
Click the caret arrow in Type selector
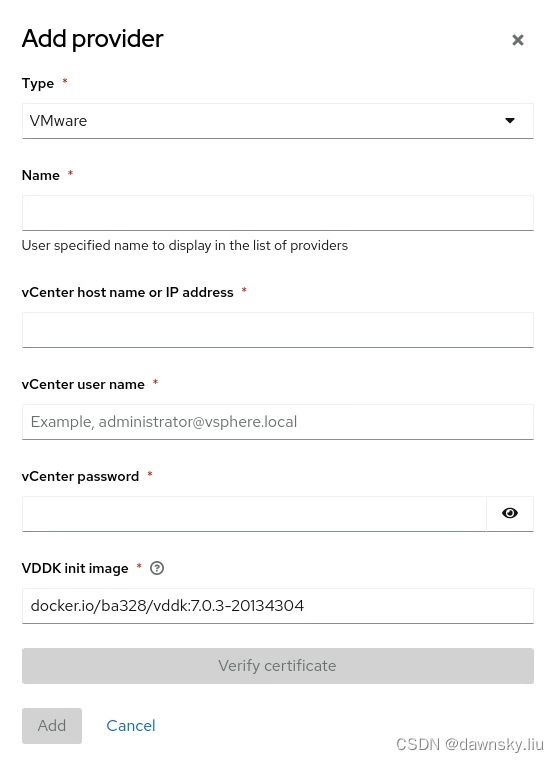[x=510, y=121]
